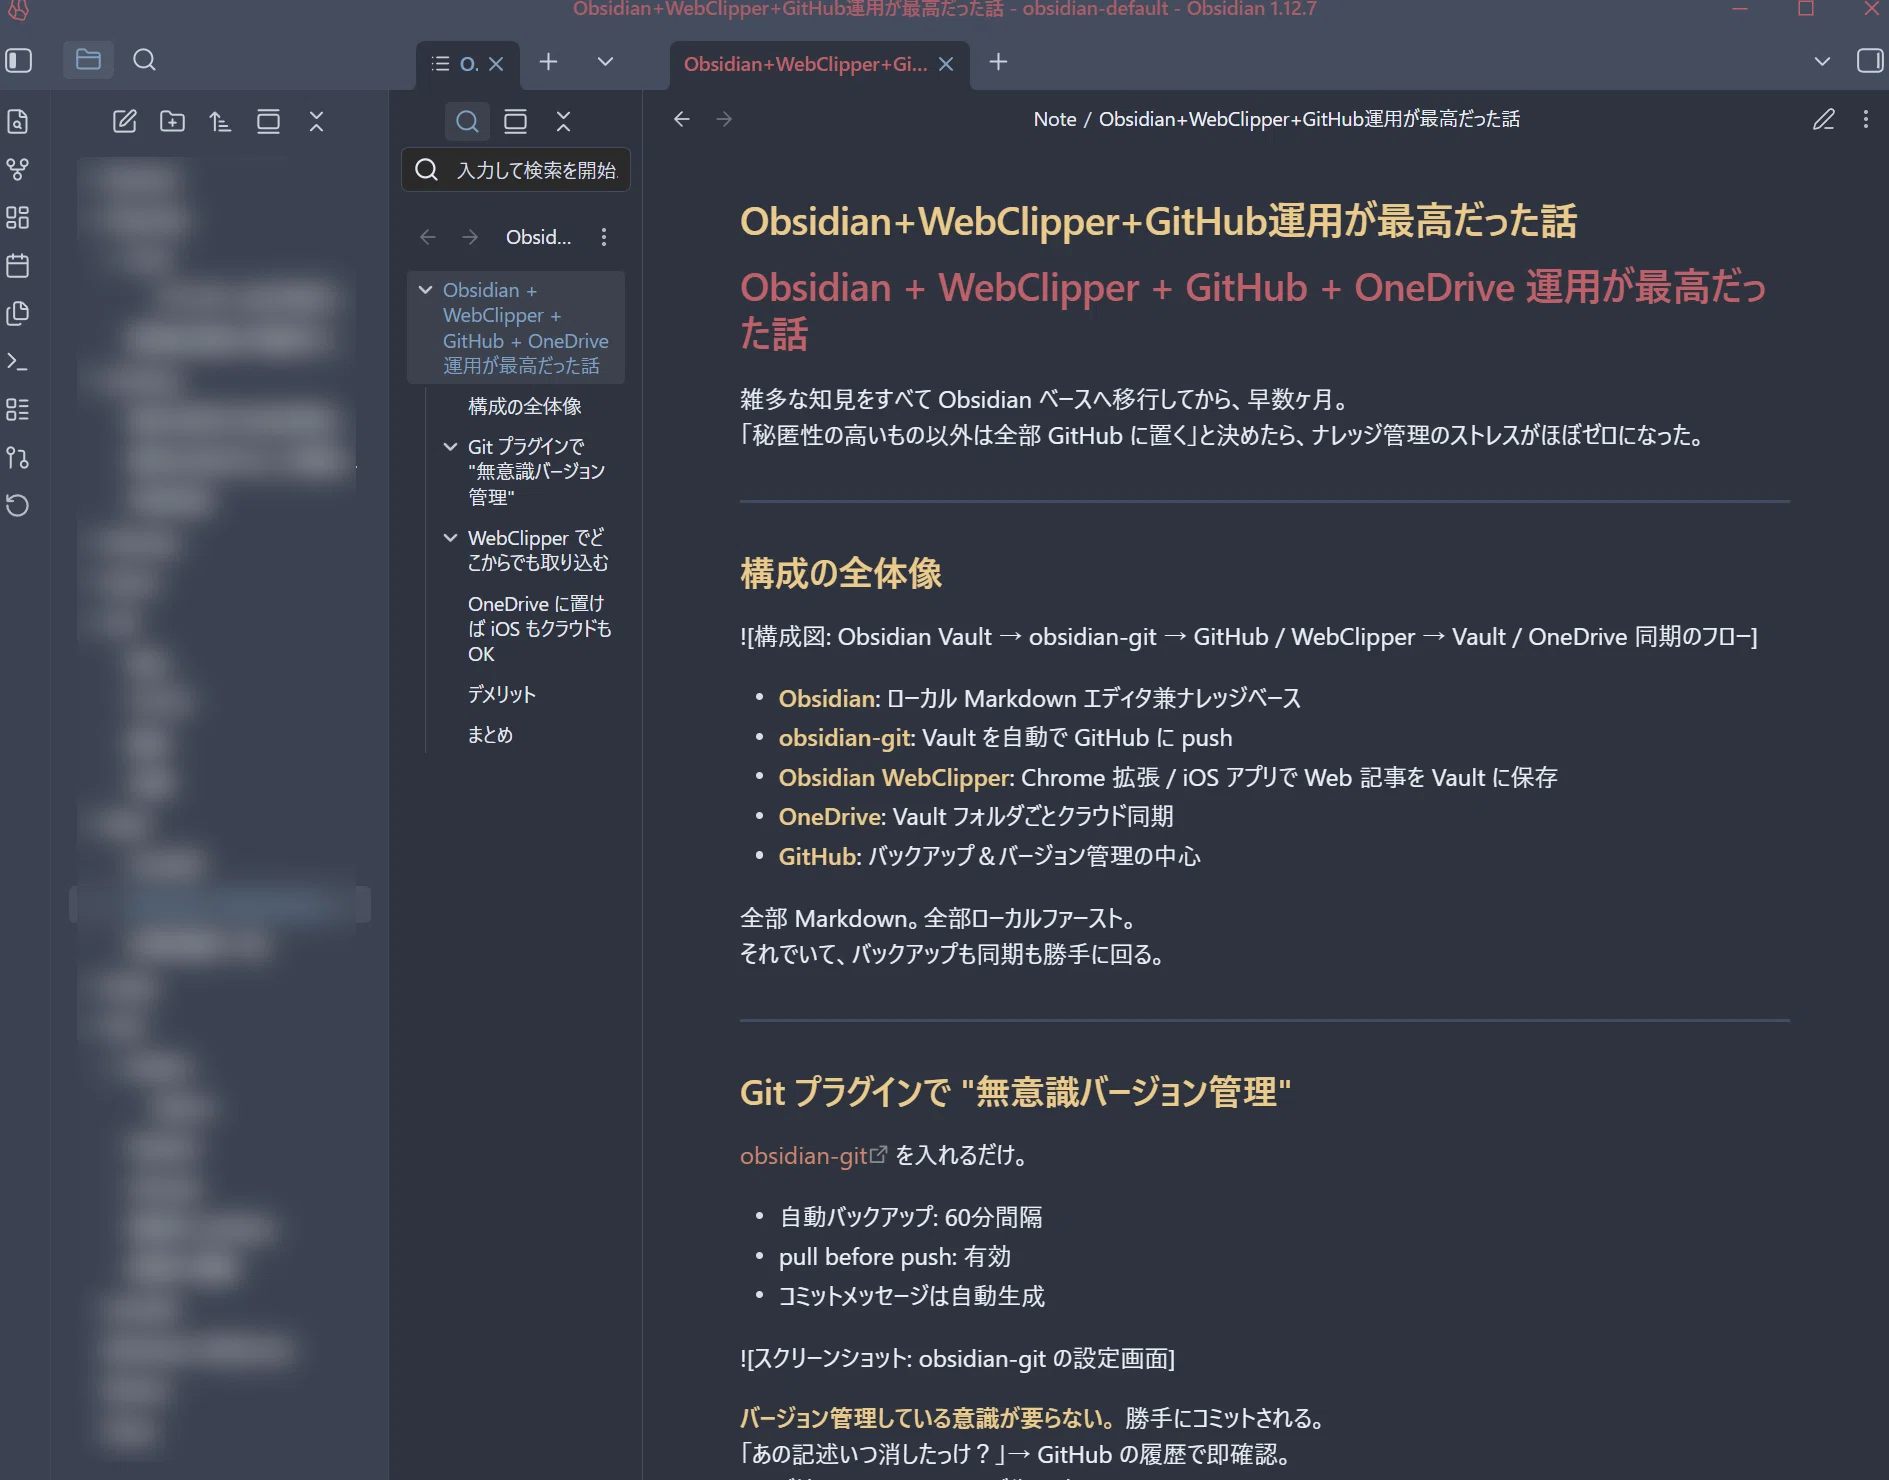Open today's daily note calendar icon
1889x1480 pixels.
click(18, 266)
